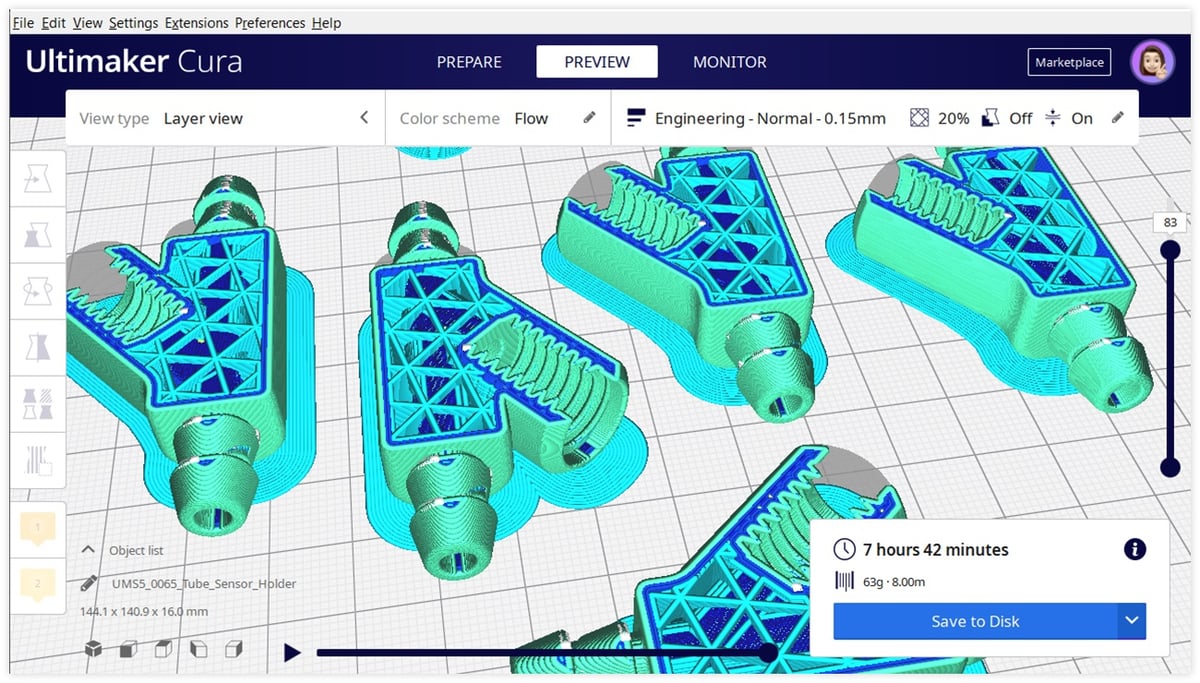Viewport: 1200px width, 683px height.
Task: Click upper handle of layer slider
Action: click(1169, 249)
